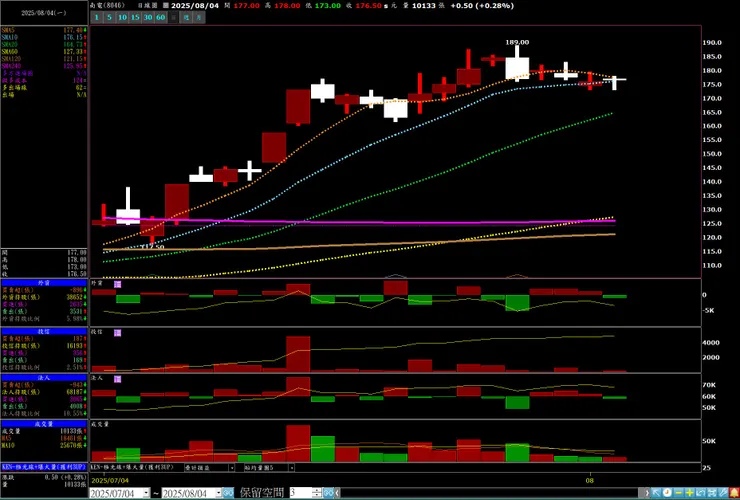This screenshot has width=740, height=500.
Task: Click the 190.0 price axis label
Action: [x=712, y=42]
